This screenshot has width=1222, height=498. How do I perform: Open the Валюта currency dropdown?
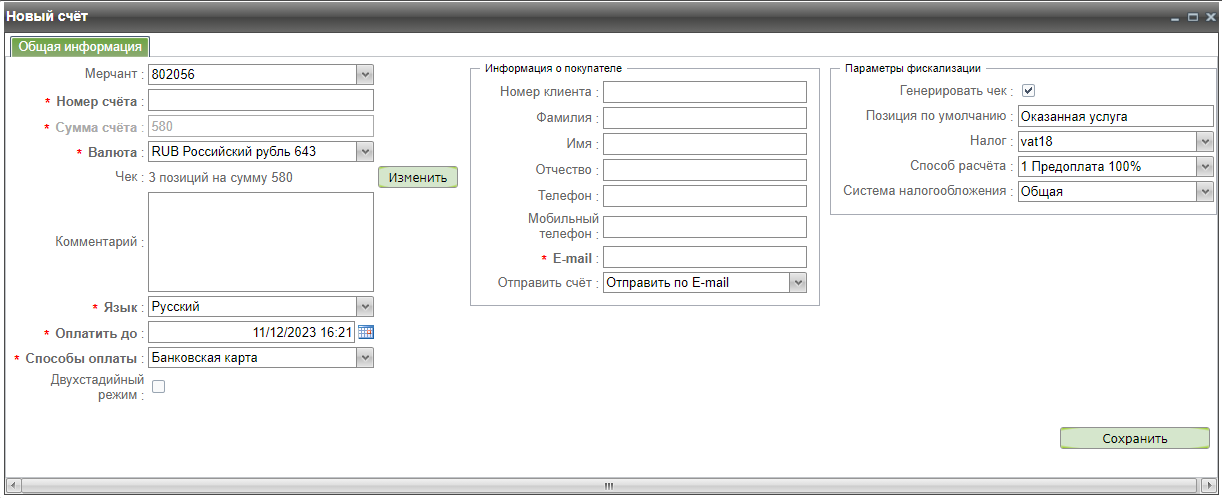pyautogui.click(x=365, y=152)
